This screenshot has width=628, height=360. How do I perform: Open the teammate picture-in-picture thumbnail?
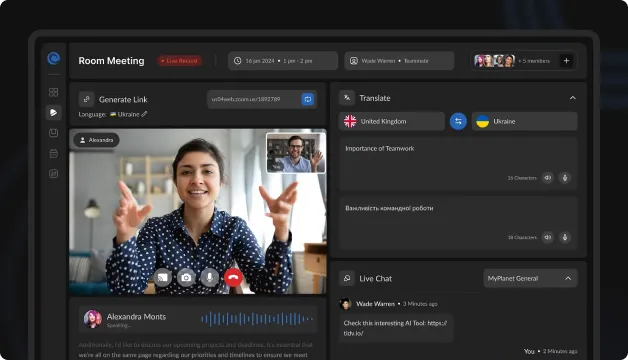pos(296,153)
